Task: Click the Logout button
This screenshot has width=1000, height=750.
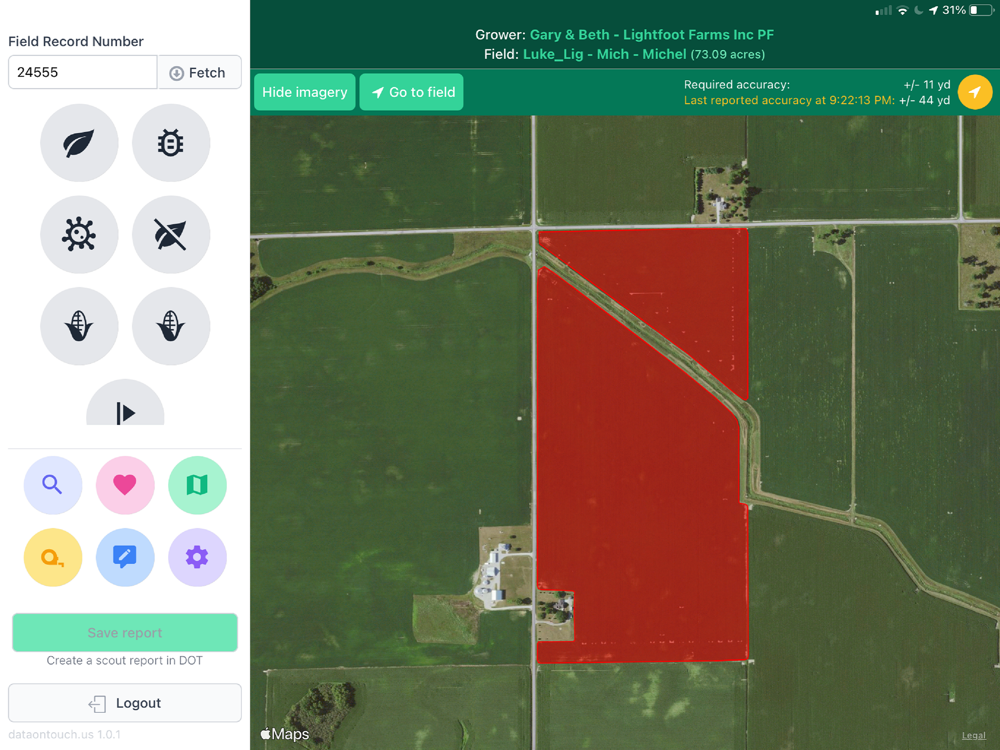Action: click(x=125, y=703)
